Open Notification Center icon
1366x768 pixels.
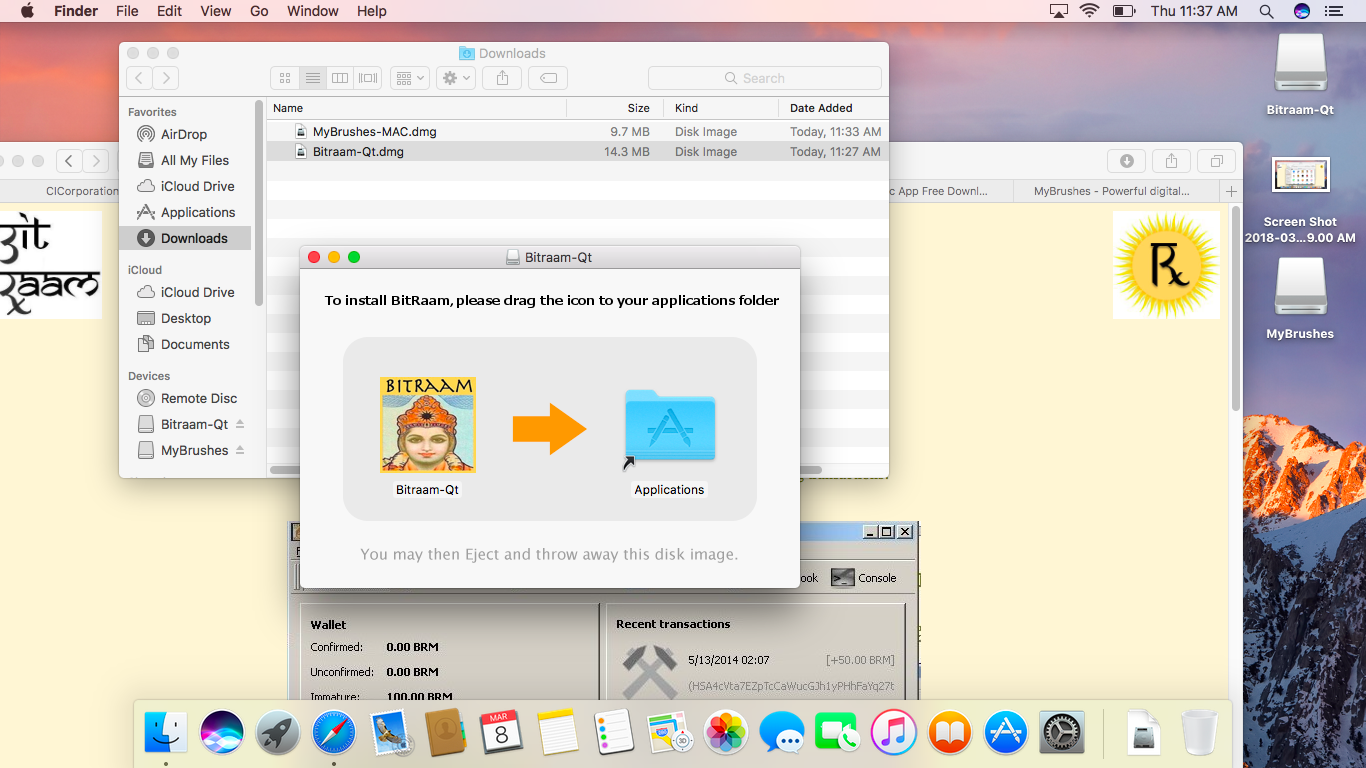click(x=1333, y=11)
